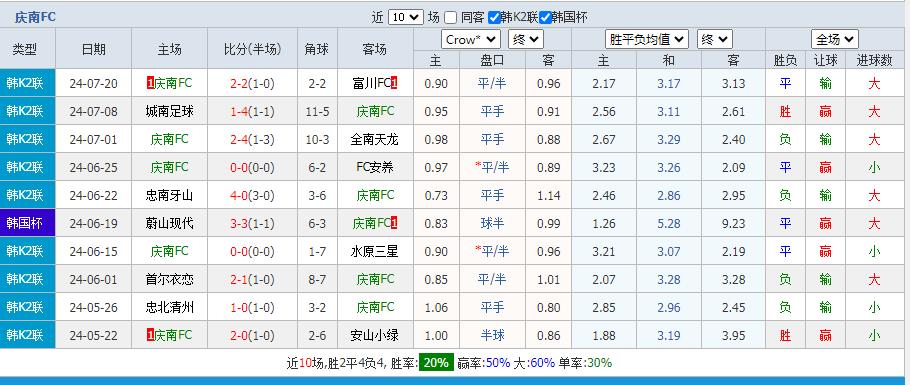
Task: Click the away odds 1.14 on 24-06-22
Action: 548,195
